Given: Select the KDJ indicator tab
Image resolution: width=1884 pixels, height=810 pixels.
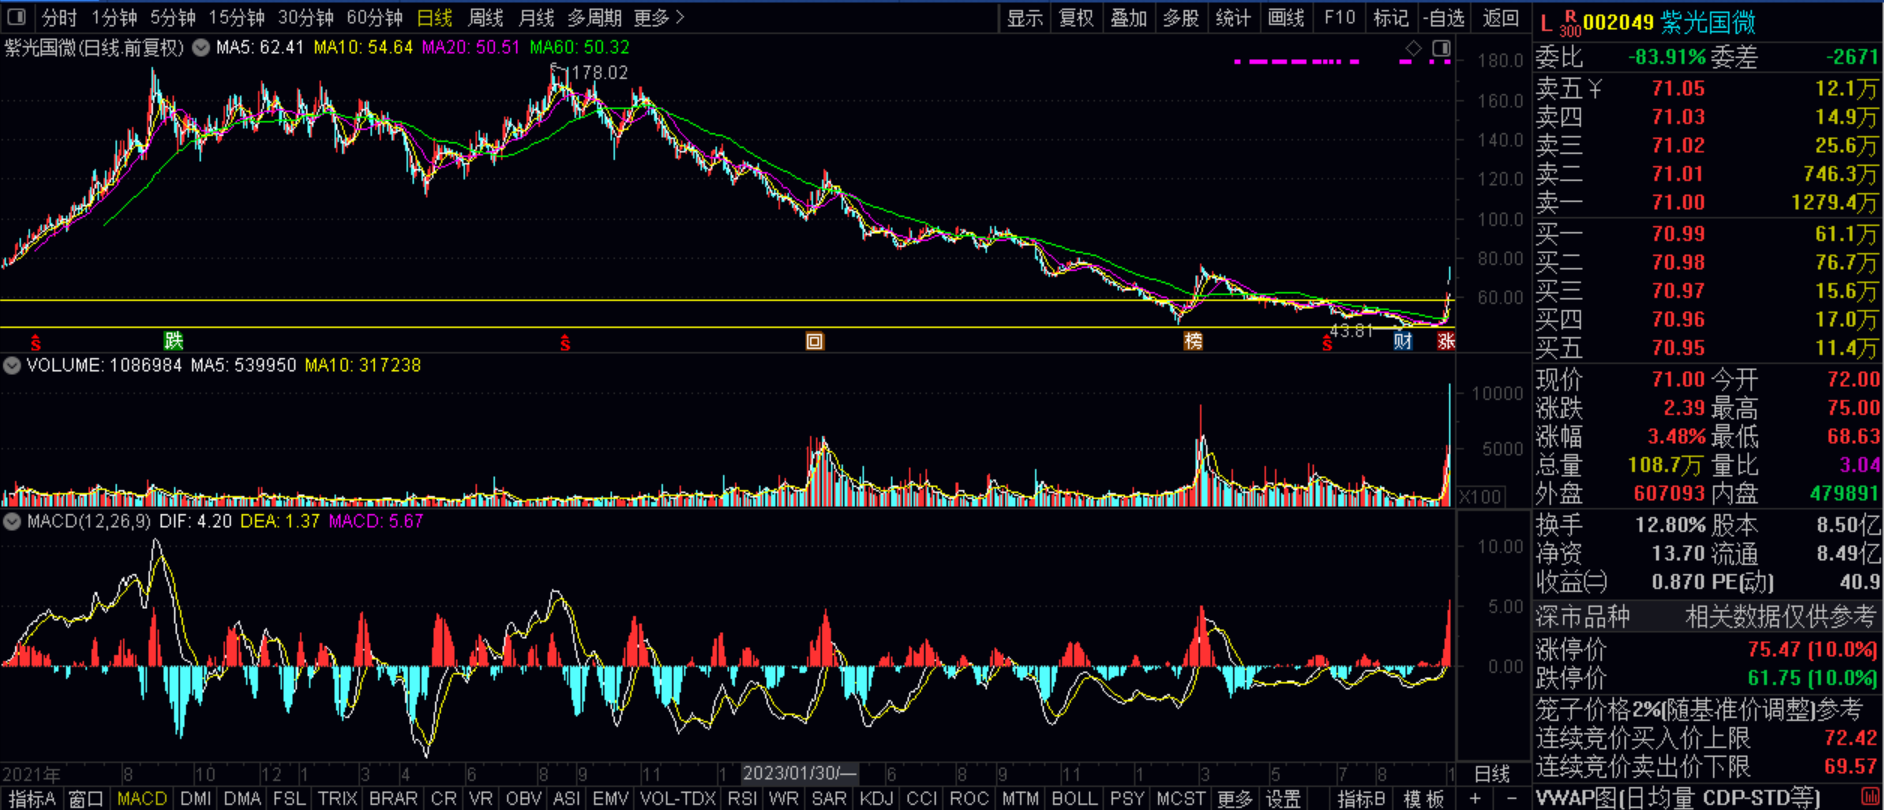Looking at the screenshot, I should 876,798.
